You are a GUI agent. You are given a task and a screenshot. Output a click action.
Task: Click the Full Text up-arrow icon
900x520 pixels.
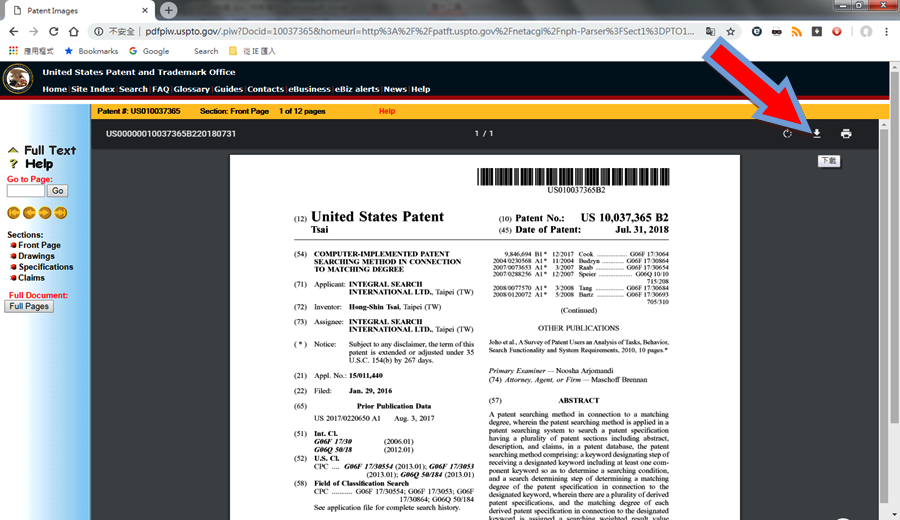[13, 150]
